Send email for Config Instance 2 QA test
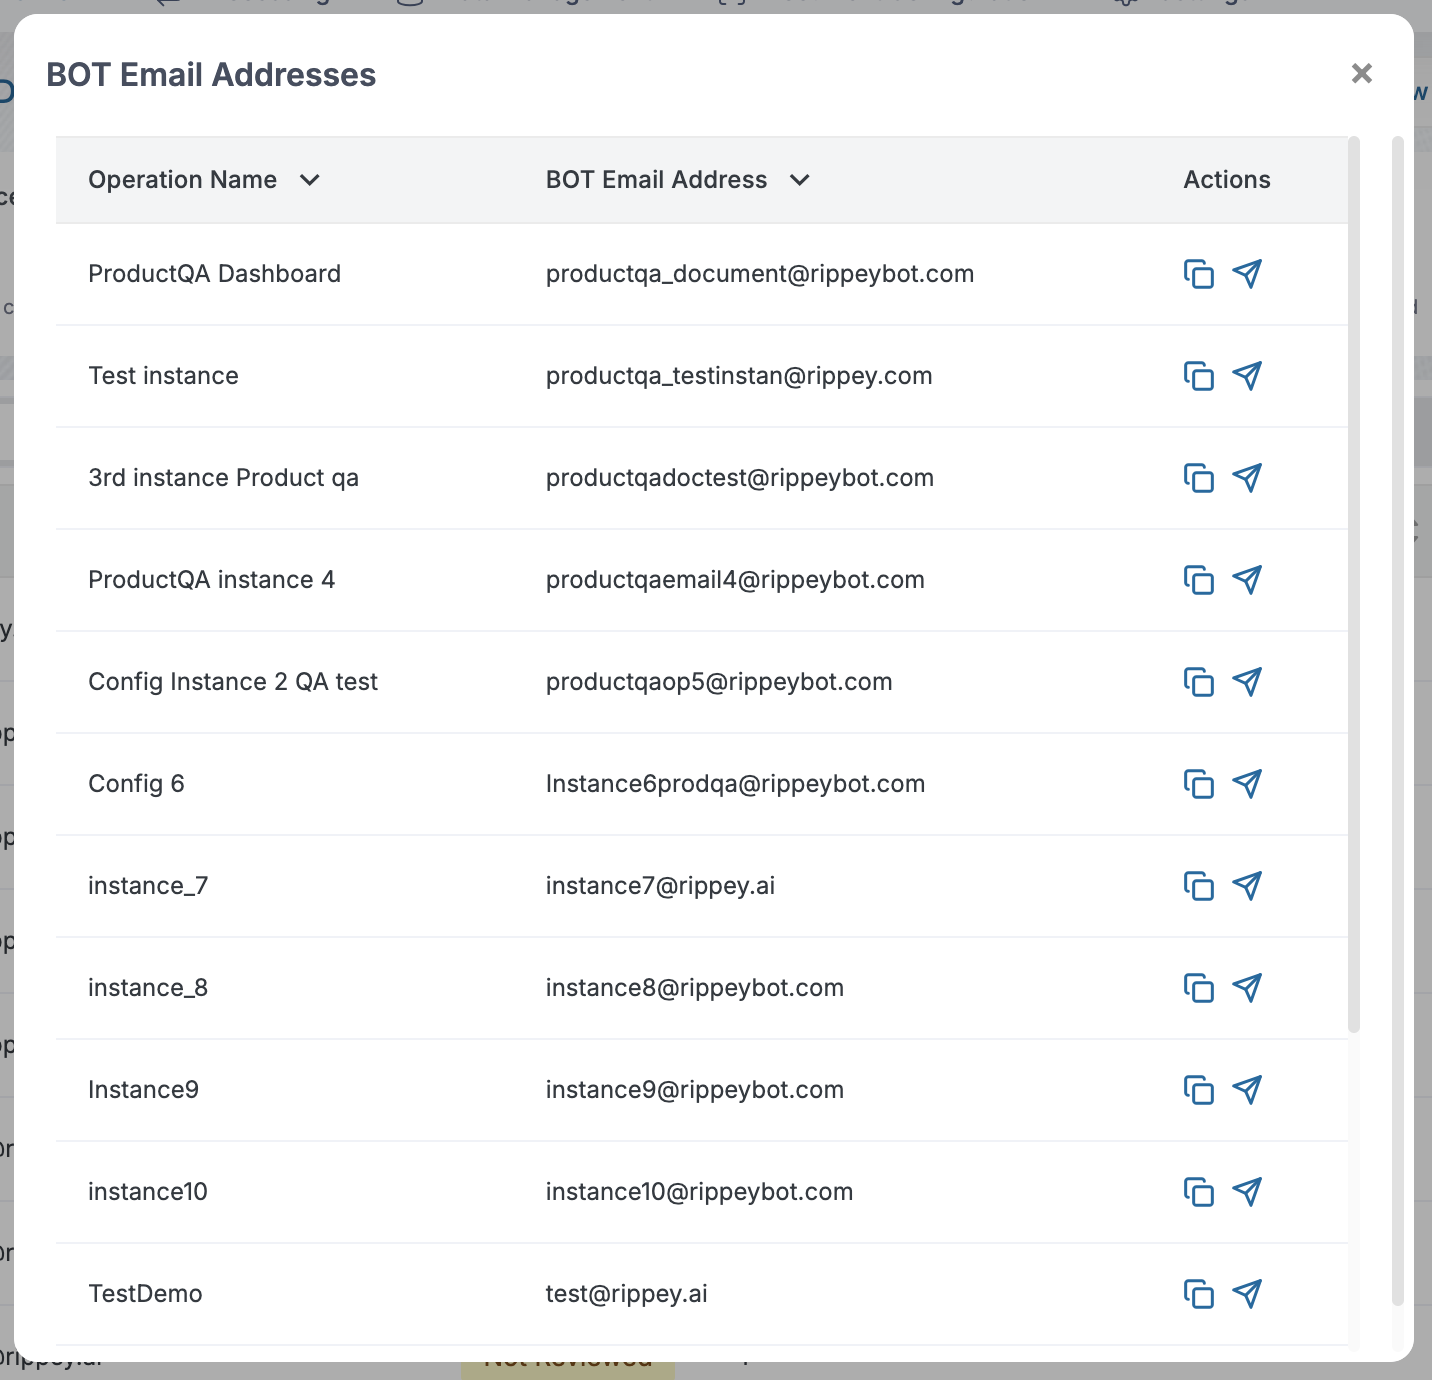The image size is (1432, 1380). coord(1247,682)
